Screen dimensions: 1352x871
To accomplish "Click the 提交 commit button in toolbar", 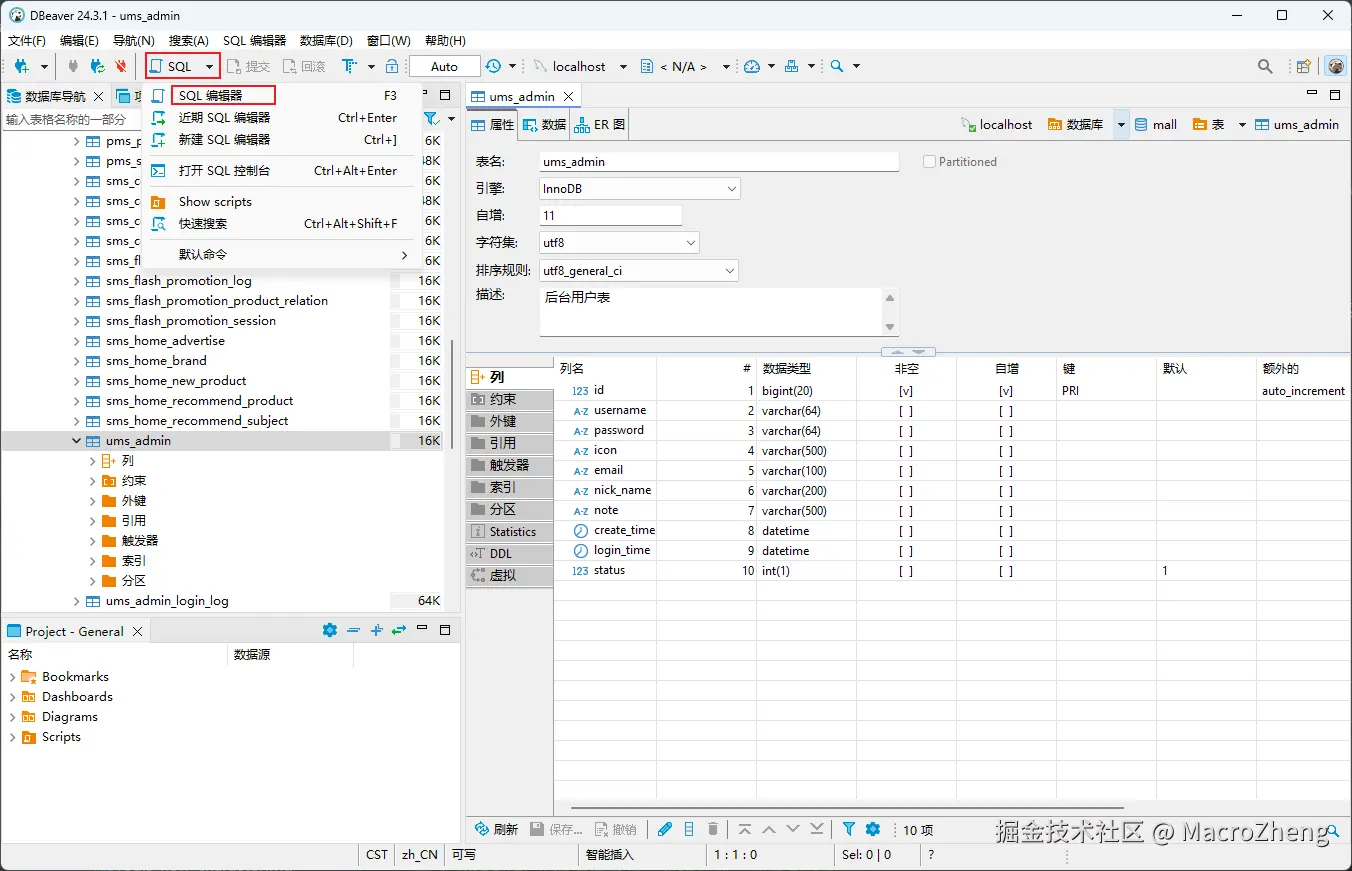I will [249, 66].
